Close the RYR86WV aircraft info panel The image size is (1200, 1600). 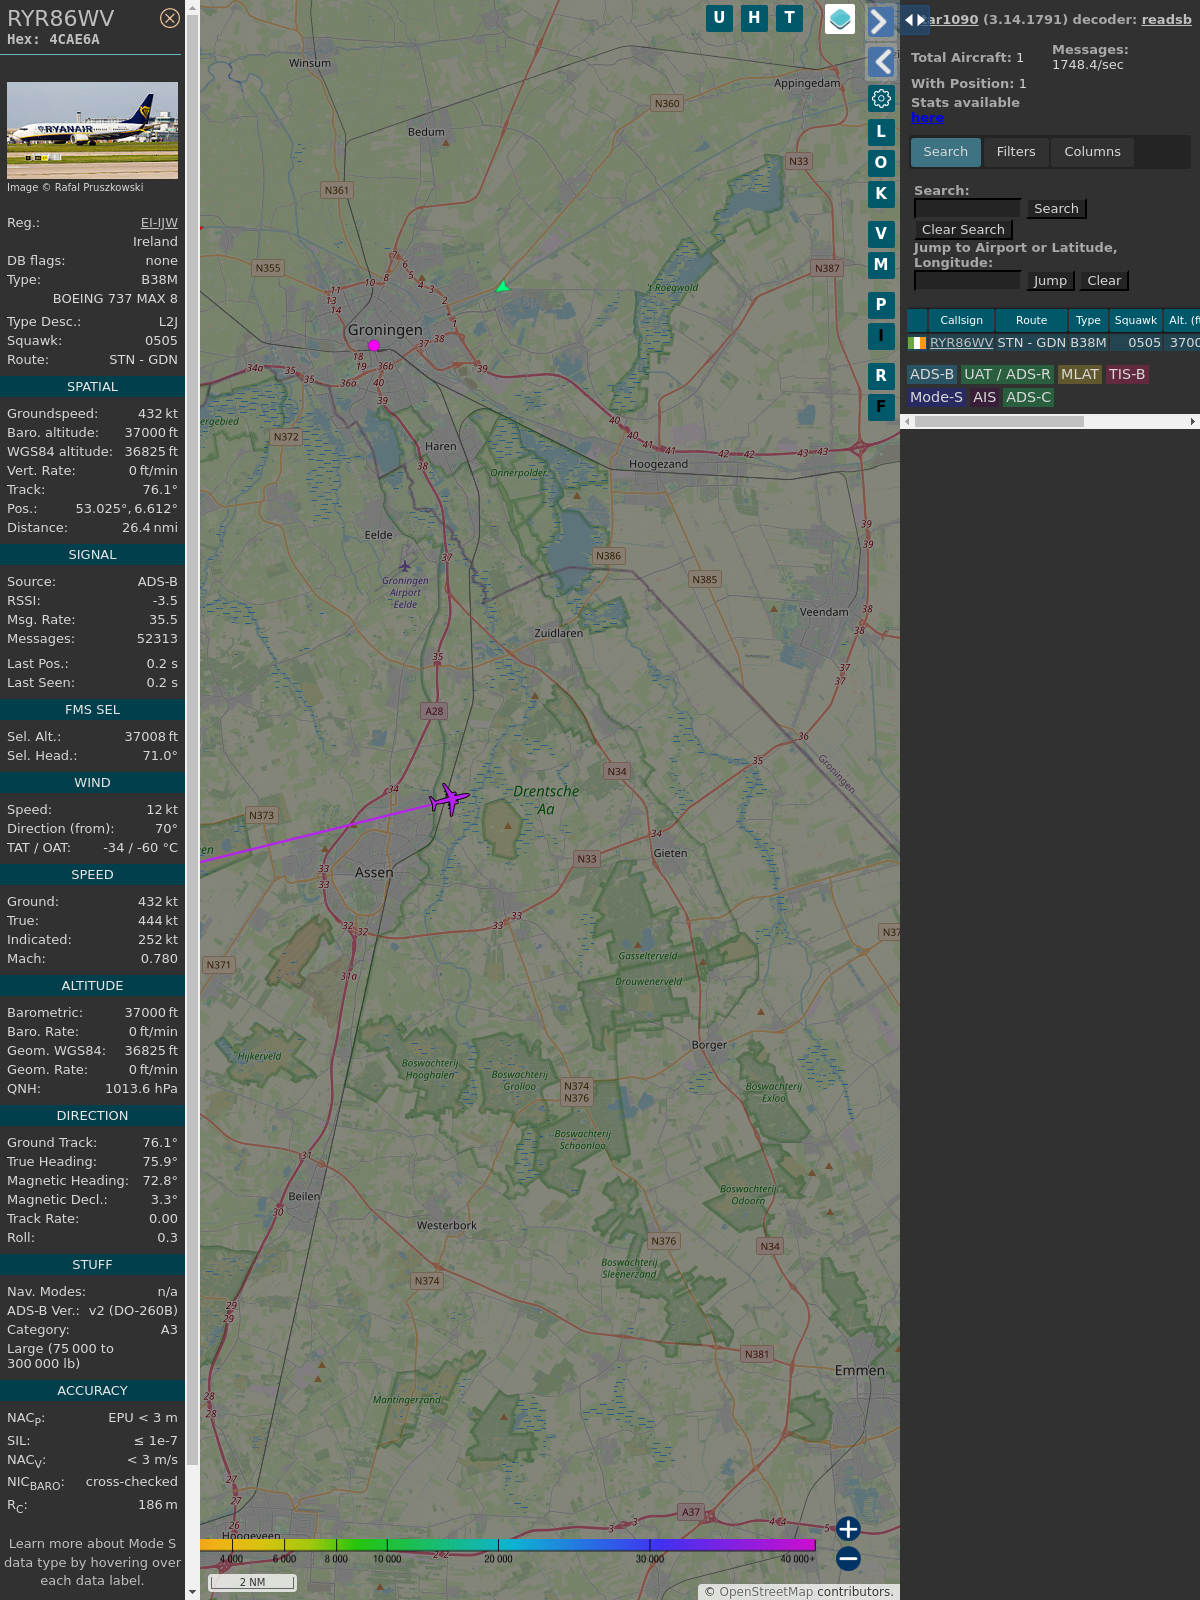click(x=170, y=18)
